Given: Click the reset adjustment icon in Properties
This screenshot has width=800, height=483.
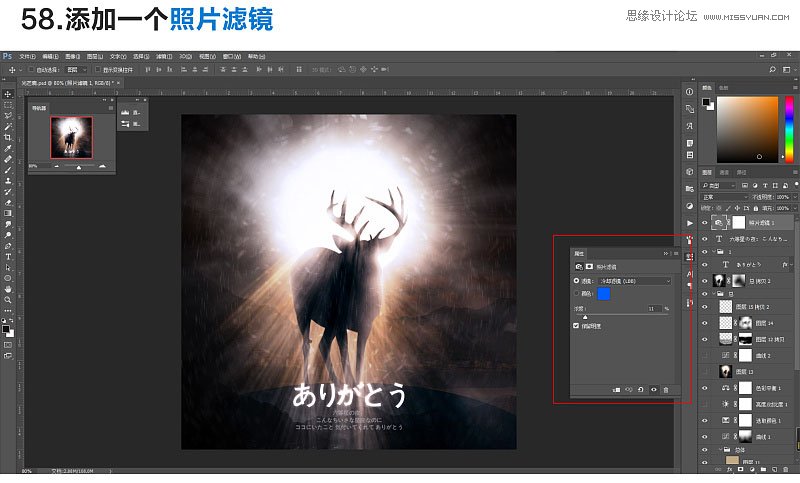Looking at the screenshot, I should click(x=641, y=390).
